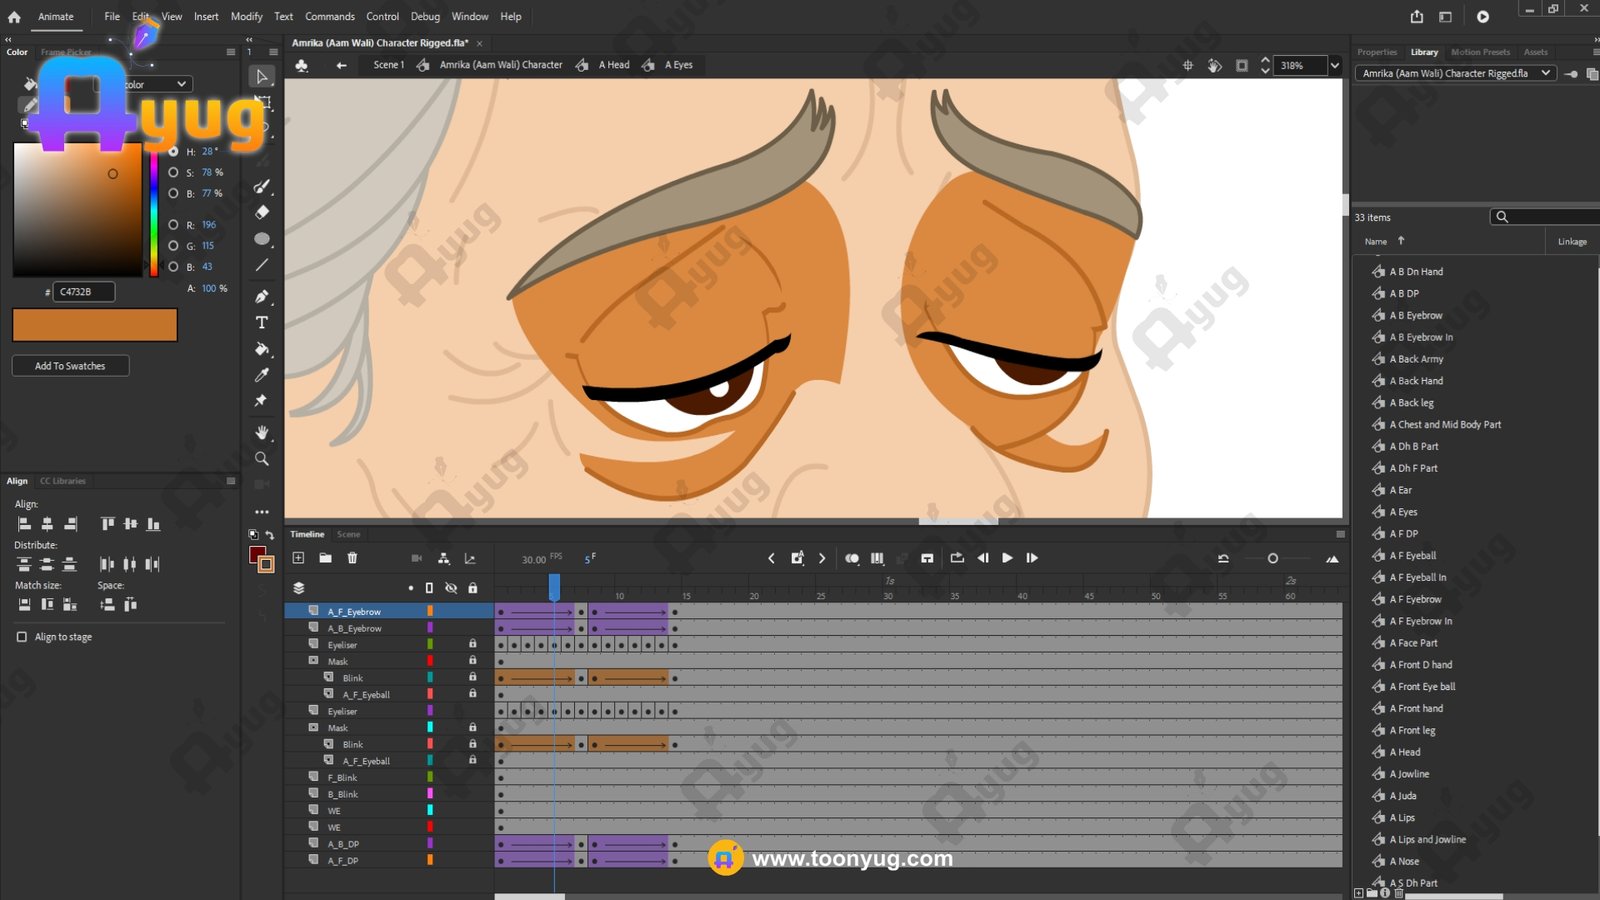
Task: Select the Pen tool
Action: (x=262, y=296)
